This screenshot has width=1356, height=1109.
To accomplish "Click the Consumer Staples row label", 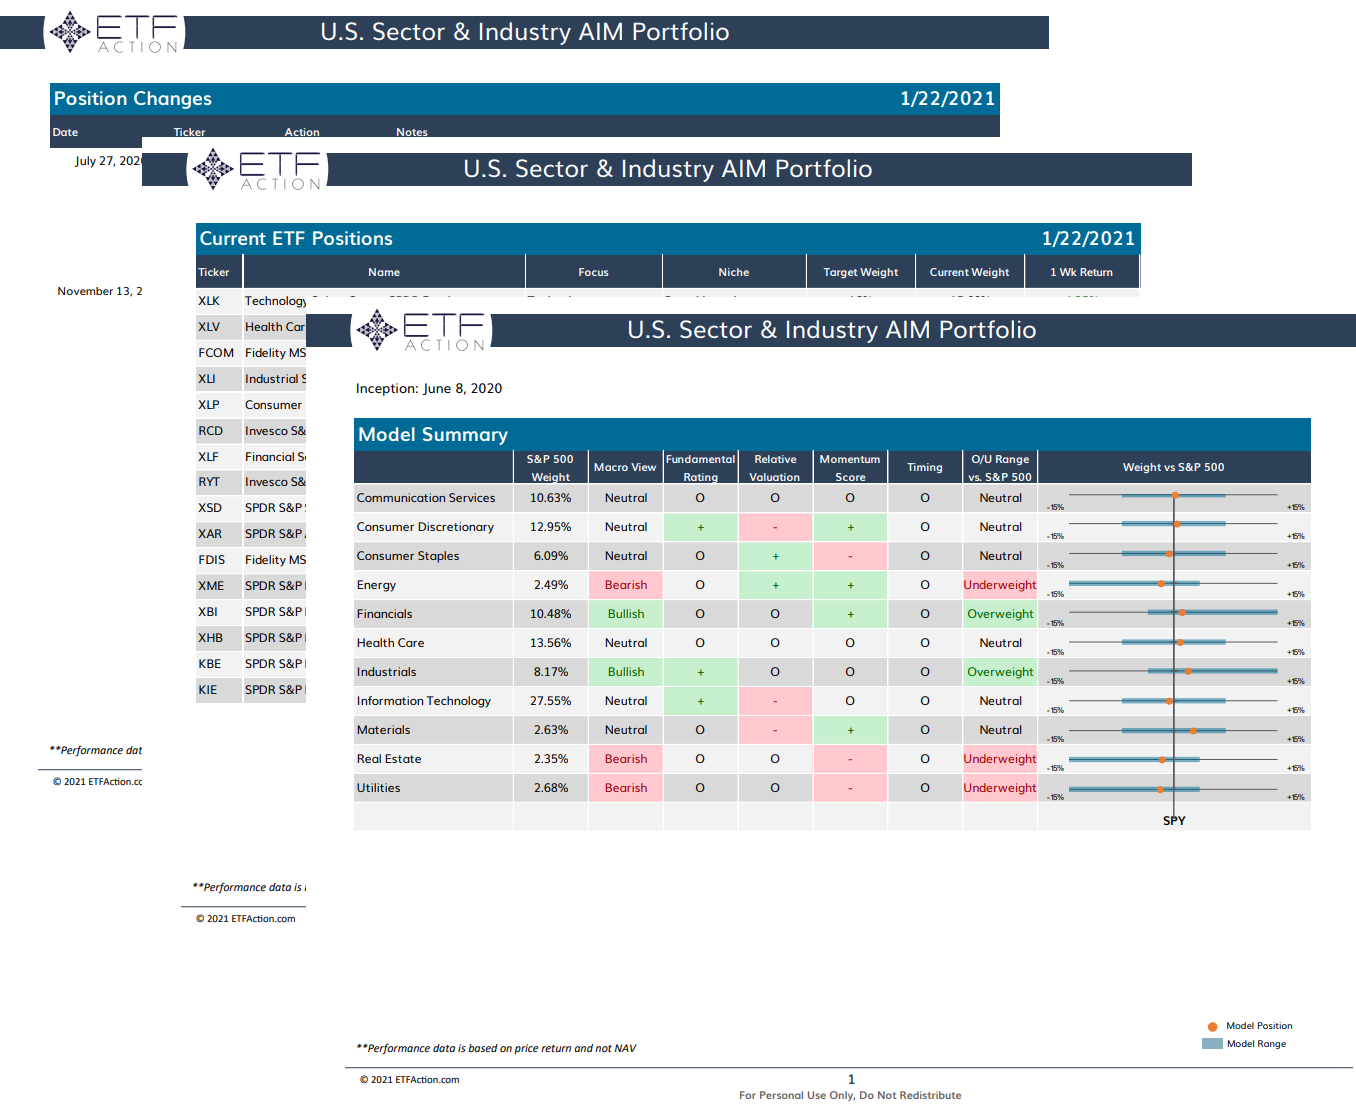I will click(408, 556).
